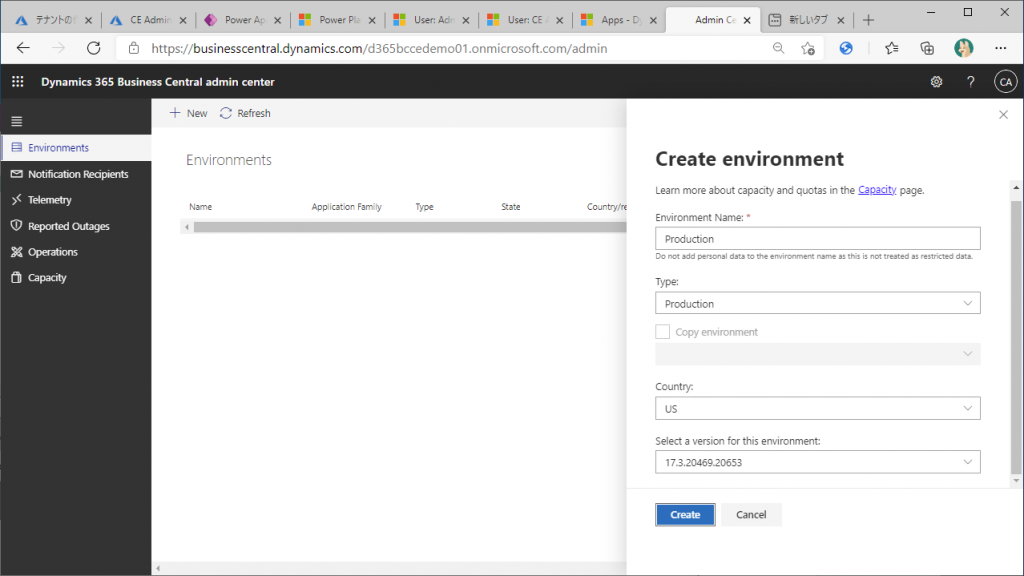Open the CA account avatar
Viewport: 1024px width, 576px height.
point(1005,82)
